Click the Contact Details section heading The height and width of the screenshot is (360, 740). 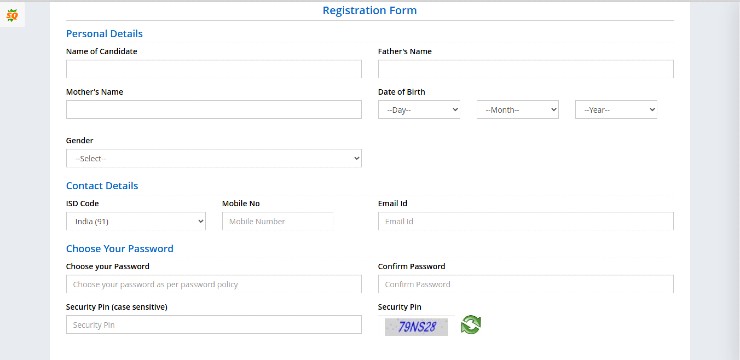pos(102,185)
